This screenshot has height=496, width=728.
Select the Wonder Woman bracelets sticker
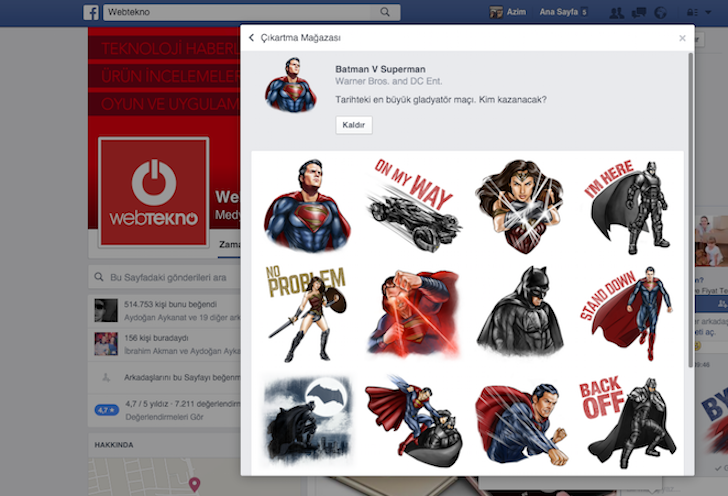pyautogui.click(x=520, y=206)
